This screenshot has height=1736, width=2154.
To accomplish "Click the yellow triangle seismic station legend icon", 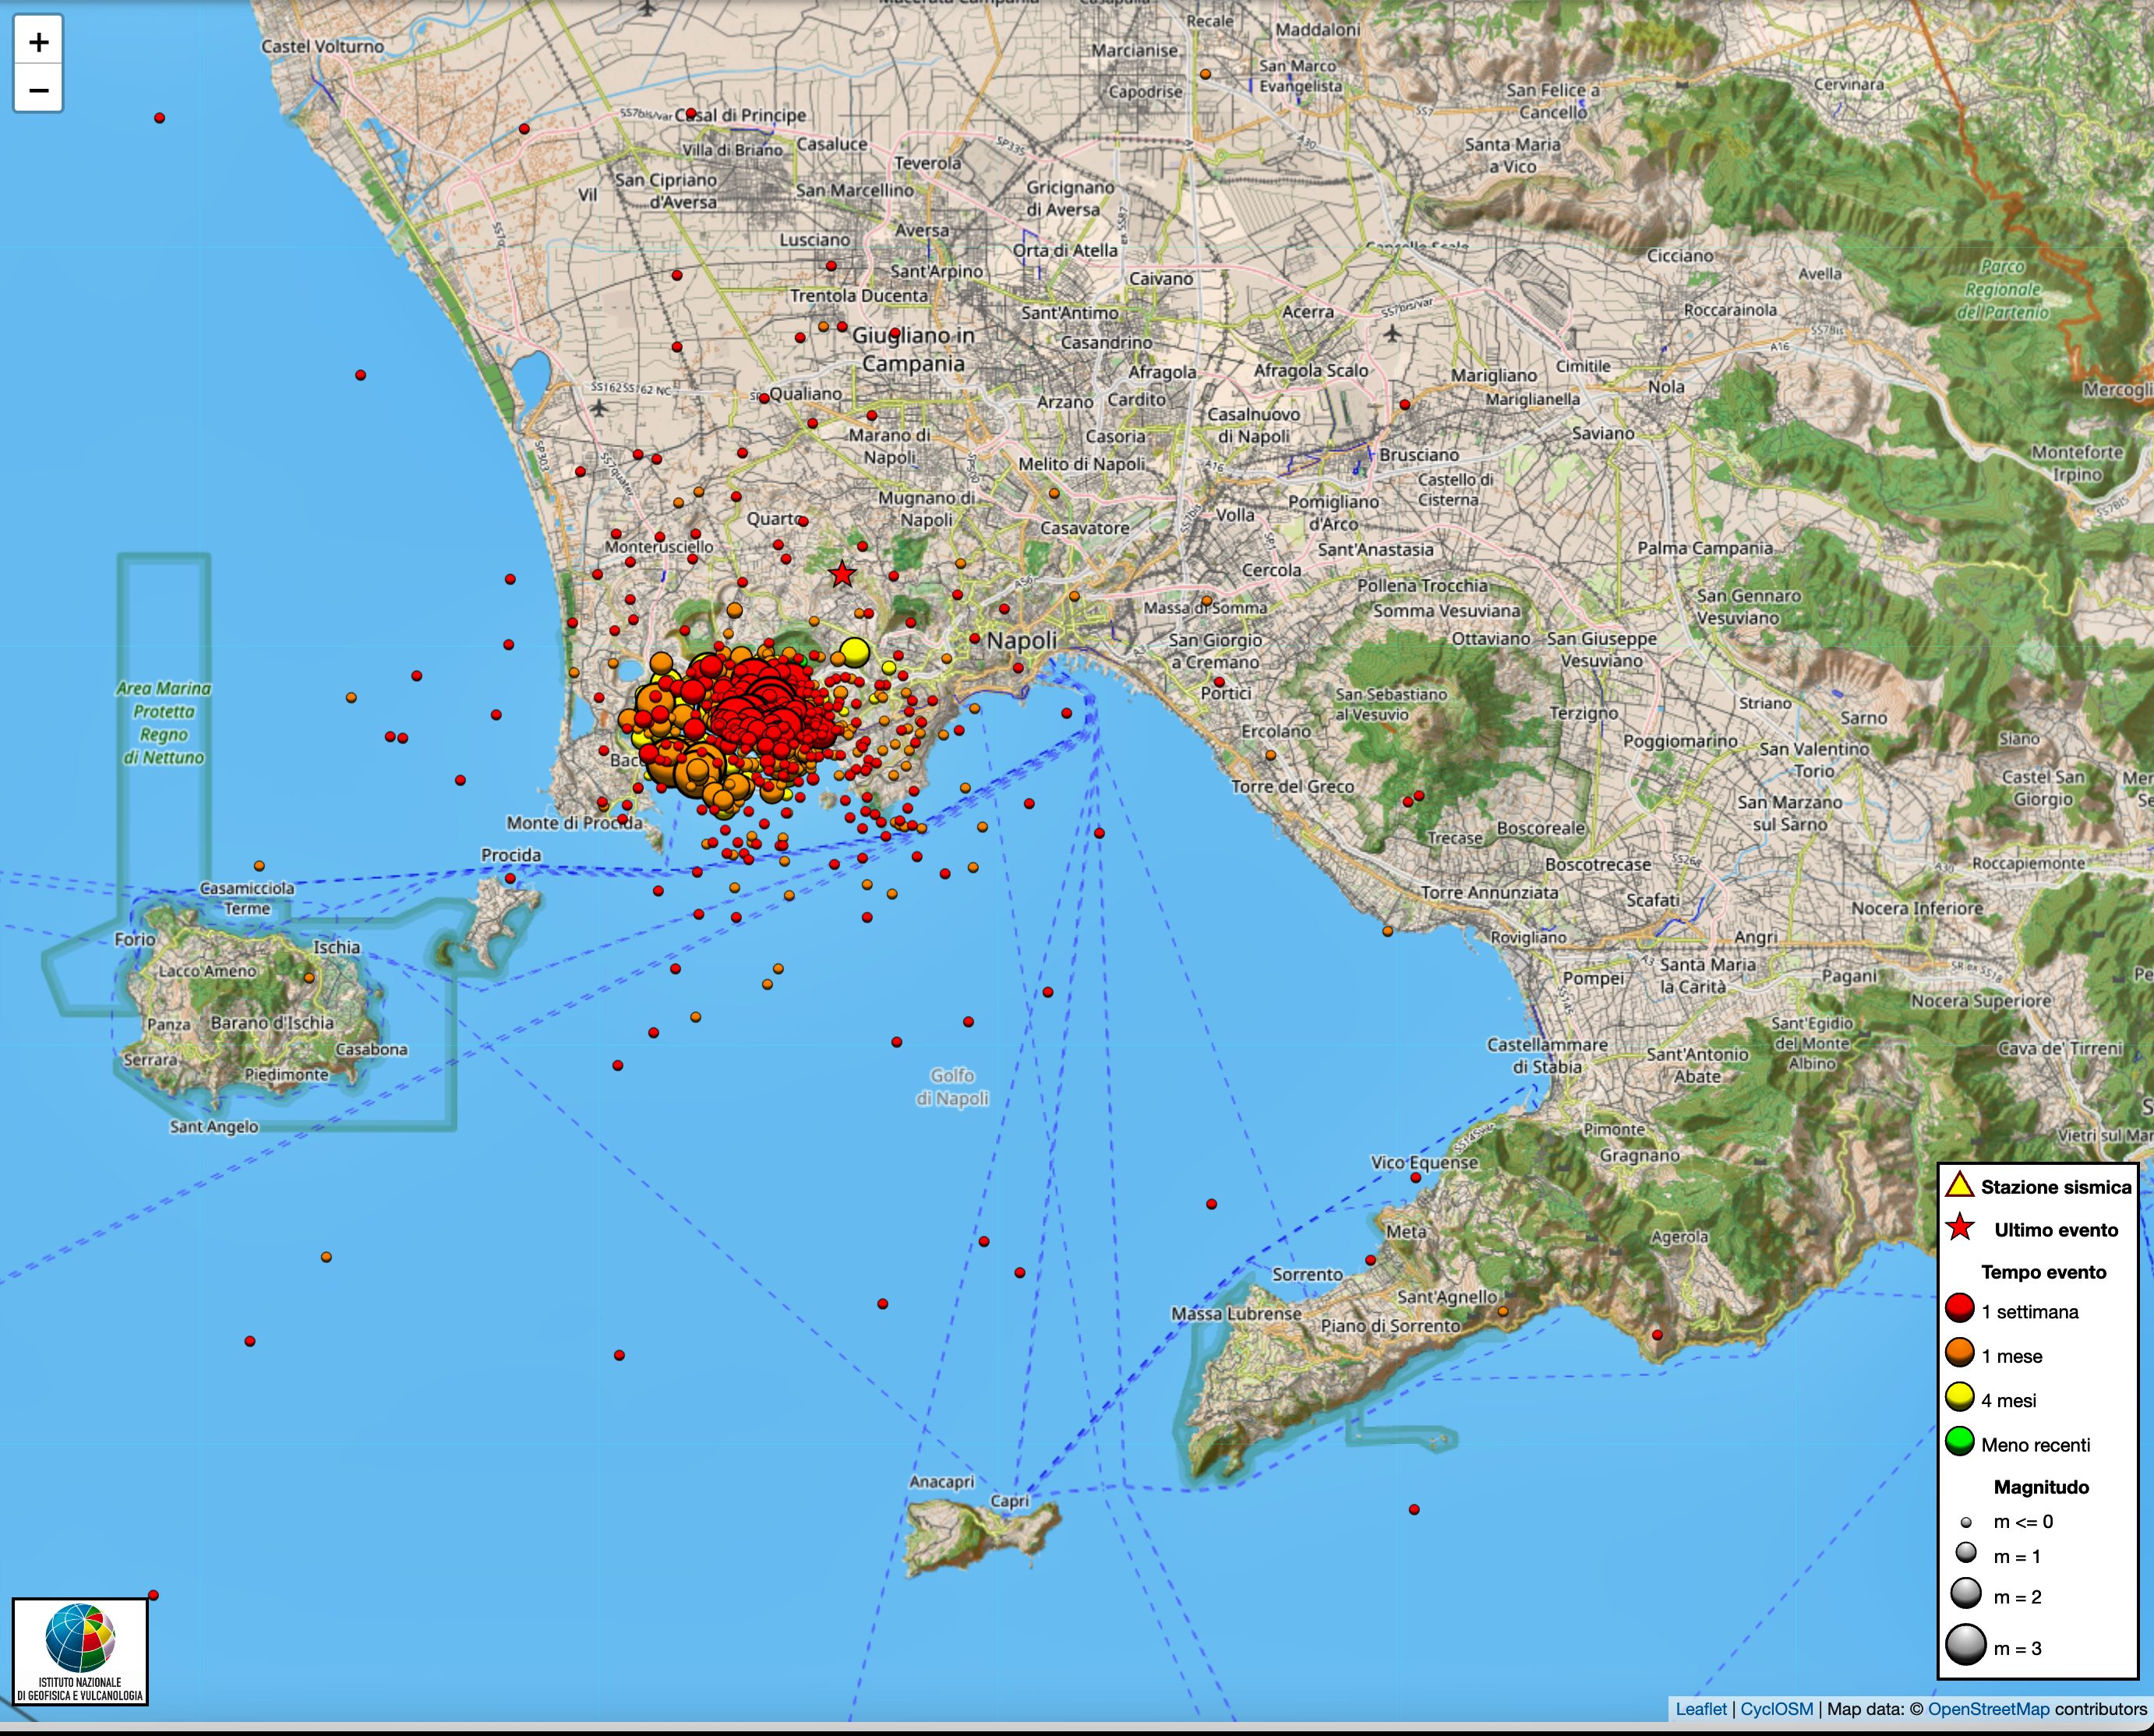I will tap(1960, 1186).
